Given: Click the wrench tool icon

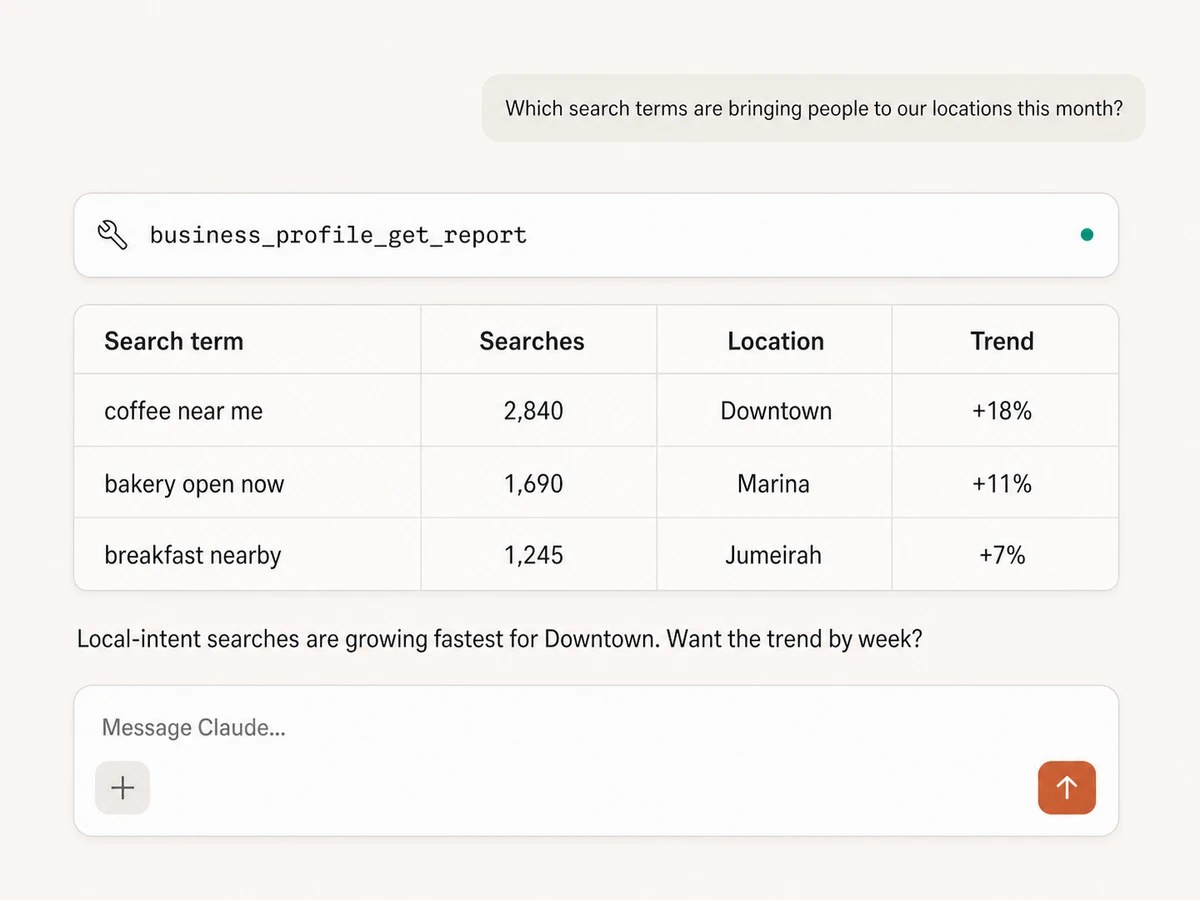Looking at the screenshot, I should pos(112,235).
